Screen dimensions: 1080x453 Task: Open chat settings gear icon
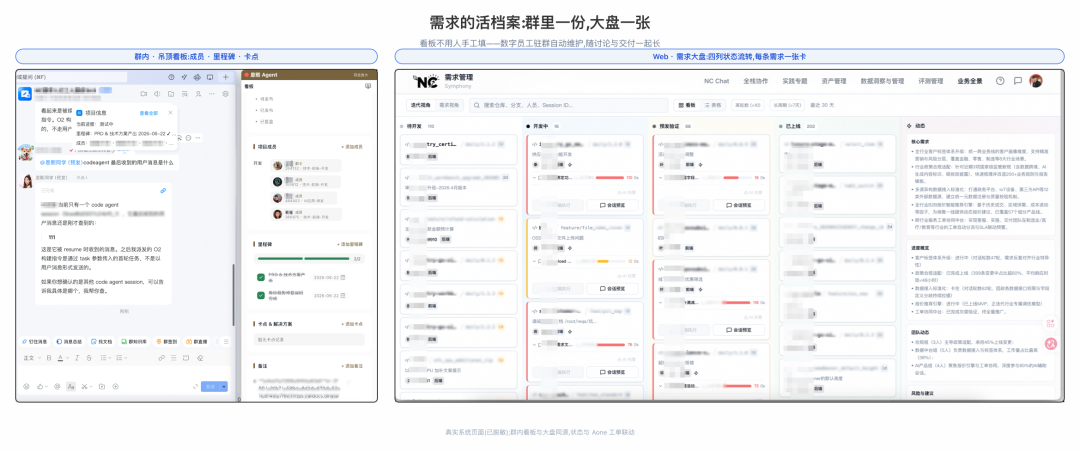pos(225,94)
